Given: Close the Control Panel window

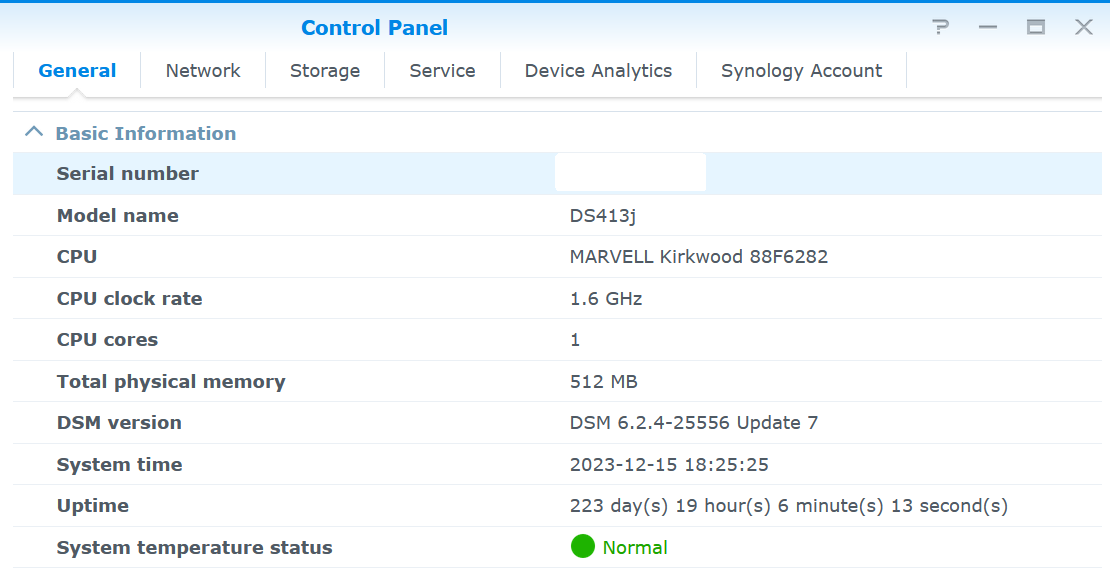Looking at the screenshot, I should 1084,27.
